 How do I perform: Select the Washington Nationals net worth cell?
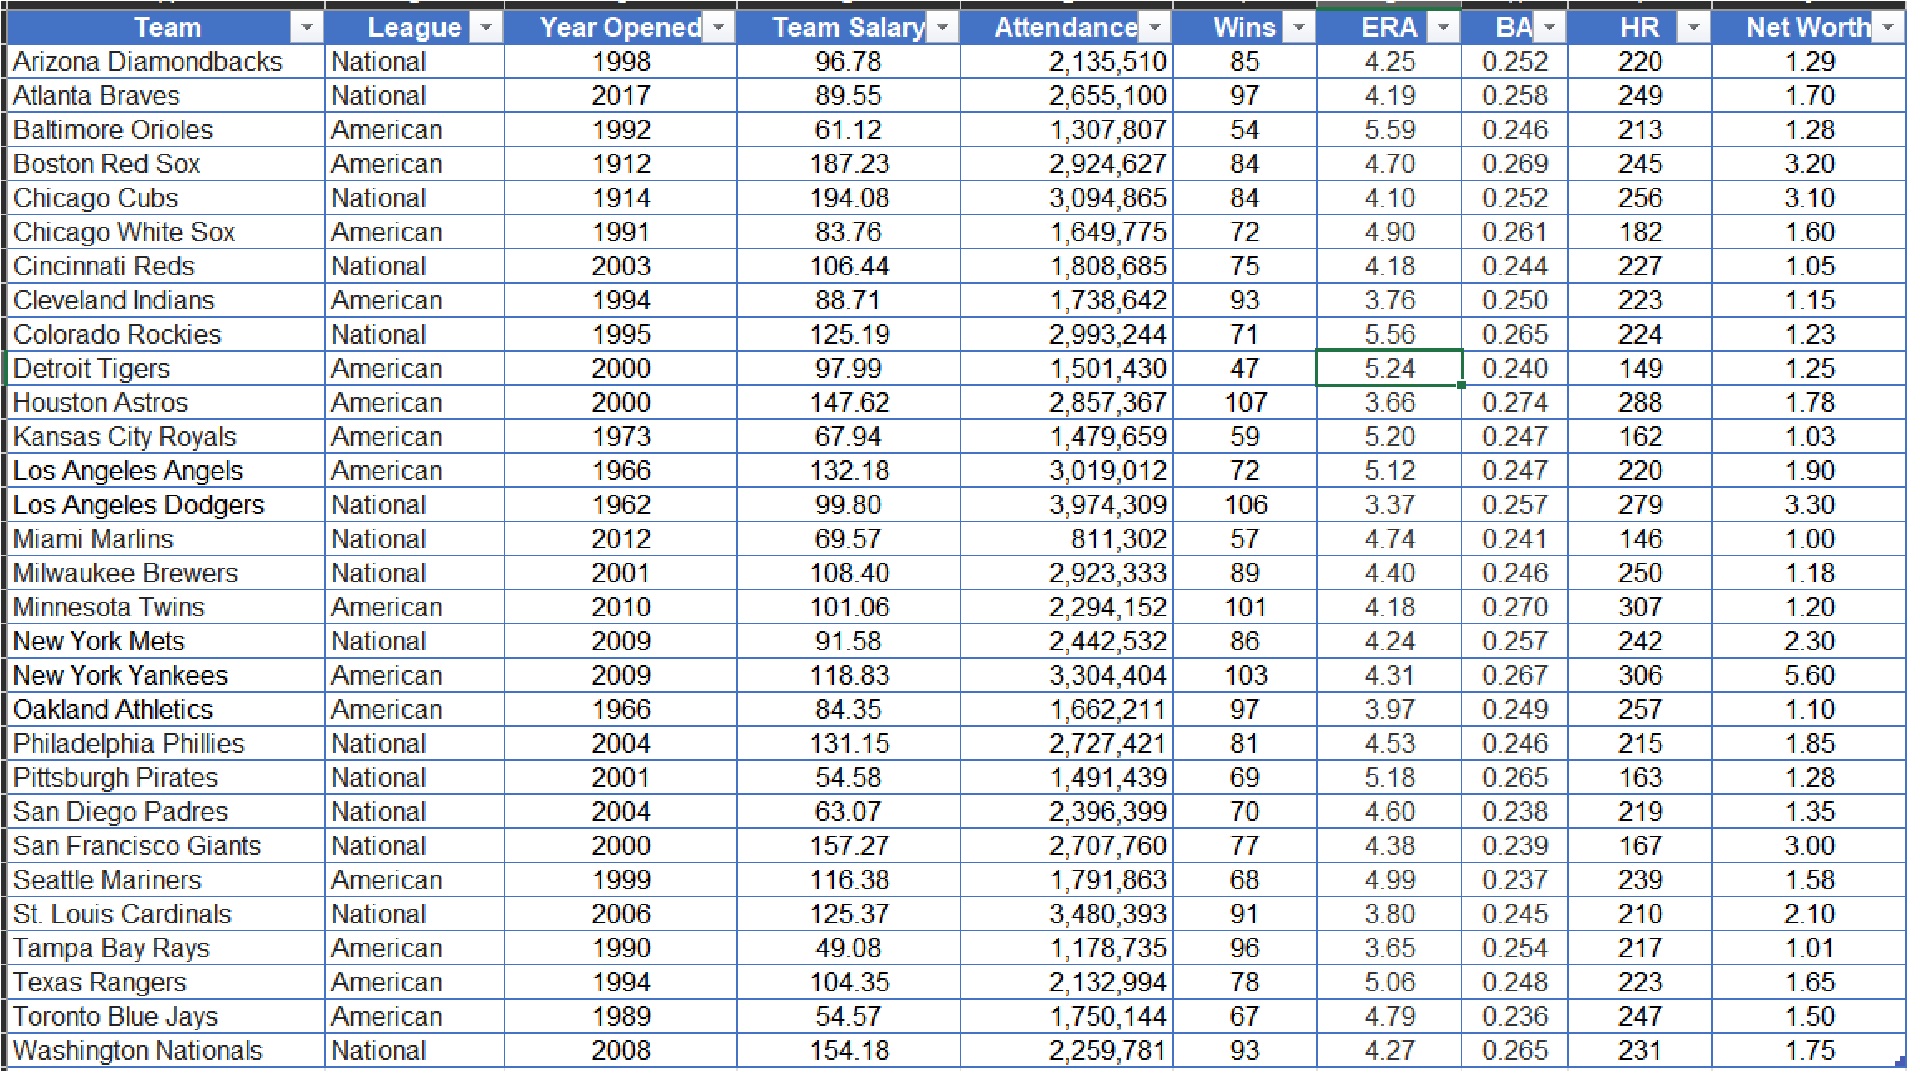pos(1809,1051)
